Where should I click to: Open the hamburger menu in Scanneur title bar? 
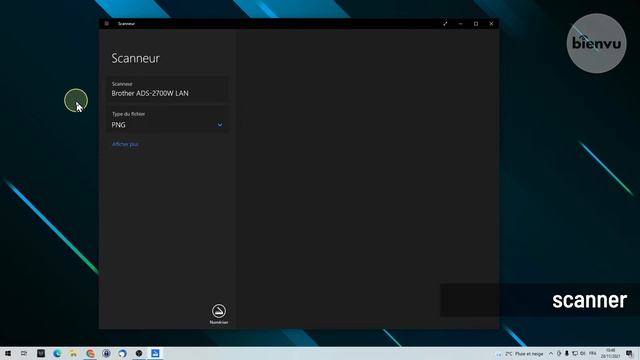click(107, 24)
